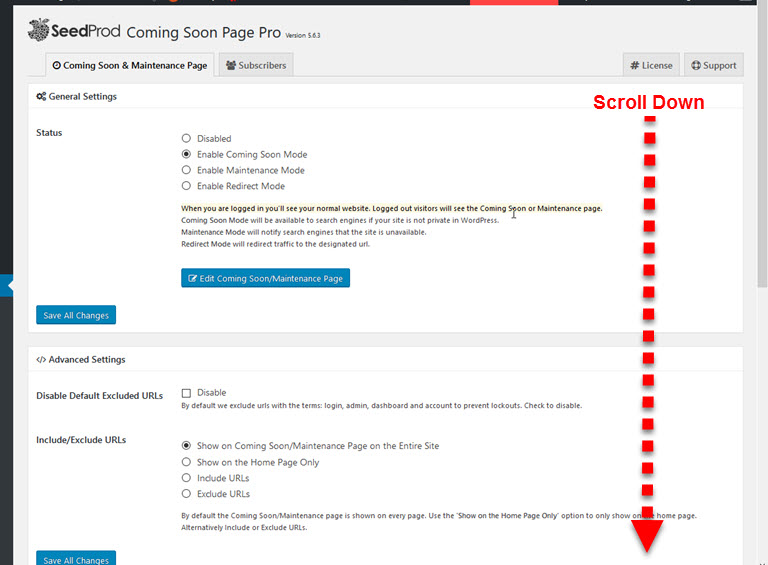The image size is (768, 565).
Task: Click the 'Include/Exclude URLs' label
Action: [x=81, y=440]
